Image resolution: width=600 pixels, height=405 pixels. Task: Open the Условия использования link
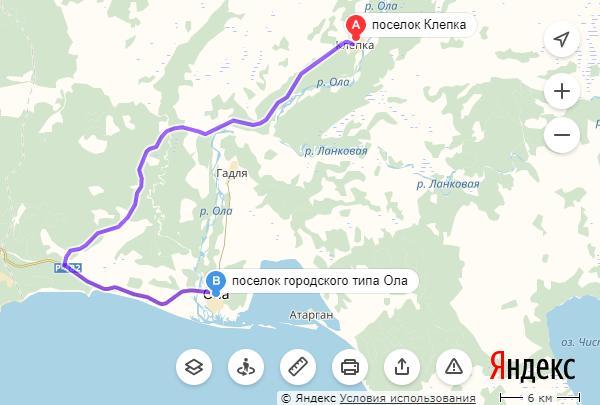(408, 398)
